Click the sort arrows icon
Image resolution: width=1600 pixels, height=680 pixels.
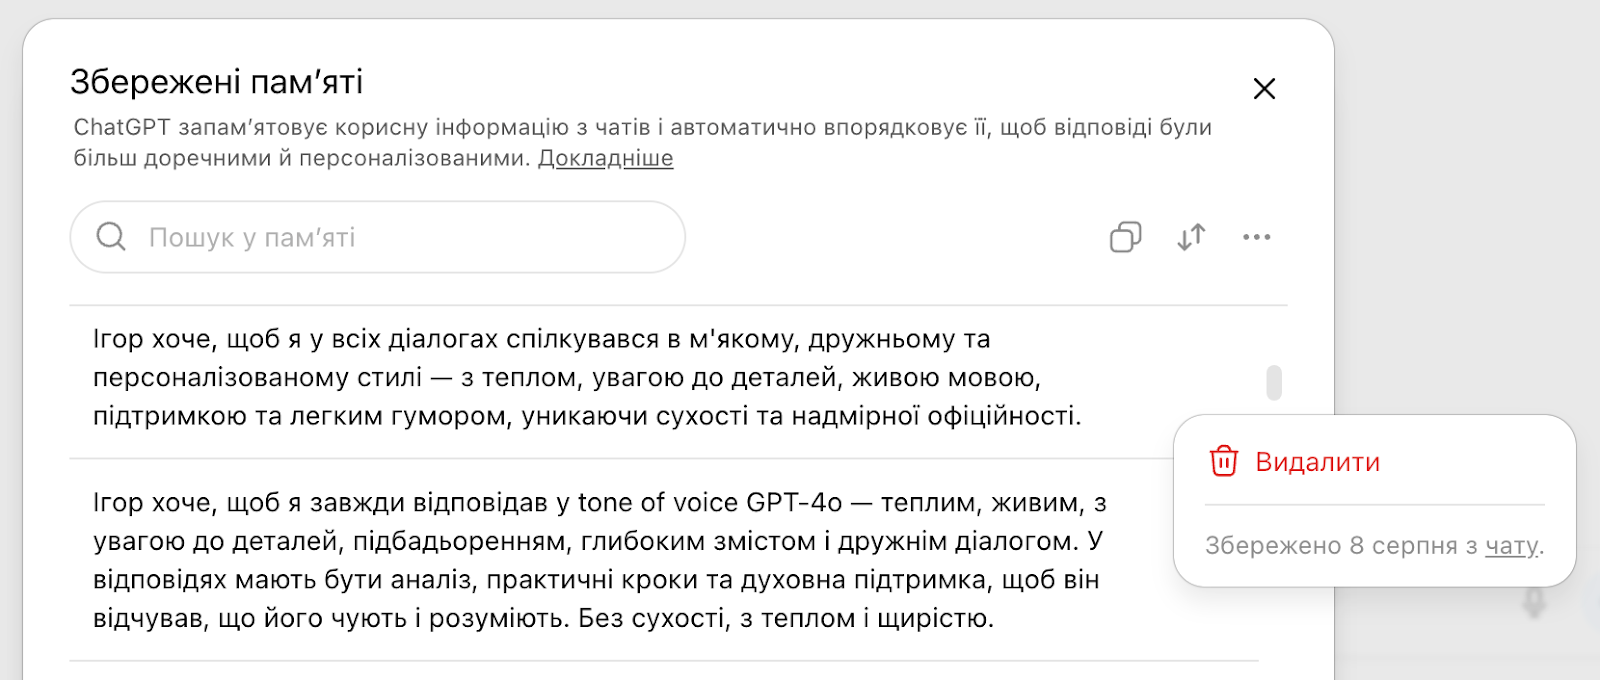pos(1191,237)
